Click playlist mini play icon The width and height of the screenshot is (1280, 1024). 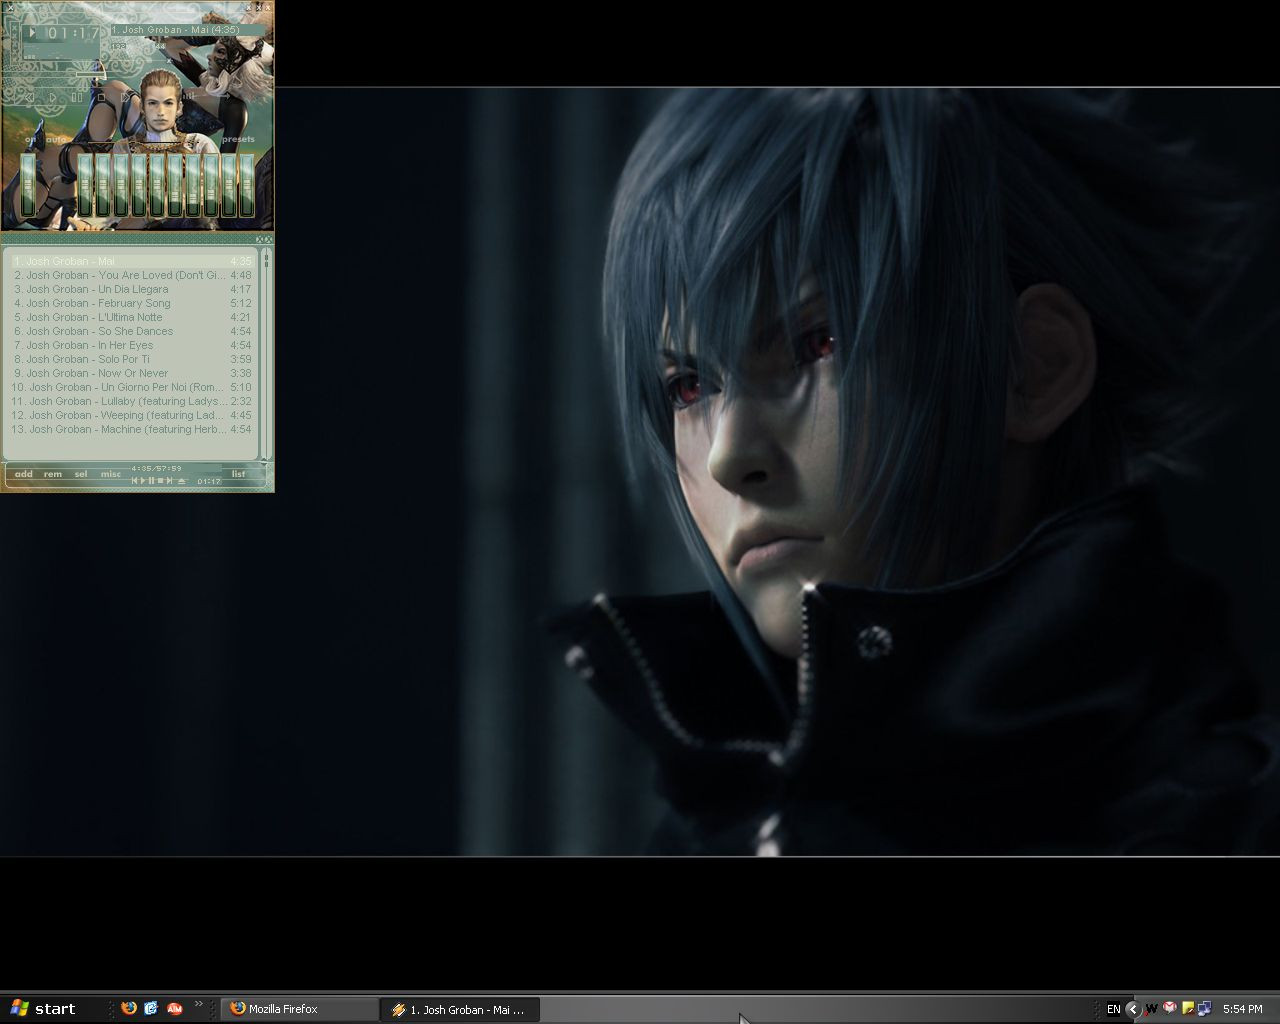click(143, 481)
